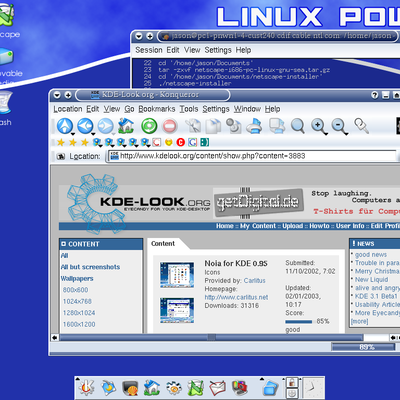Click the blue windows icon in the panel
Image resolution: width=400 pixels, height=400 pixels.
(270, 388)
